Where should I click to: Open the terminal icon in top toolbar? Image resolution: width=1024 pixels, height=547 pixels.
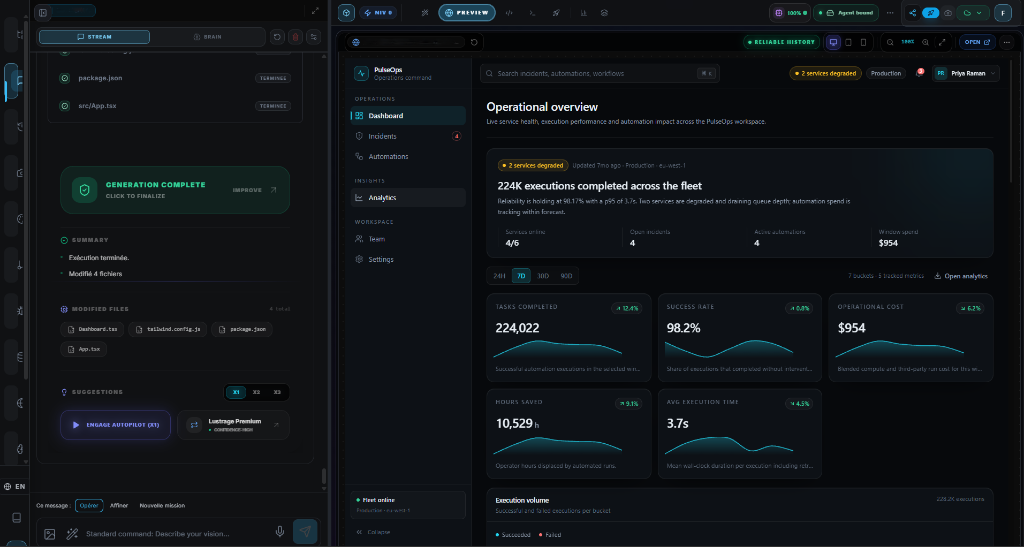tap(533, 12)
